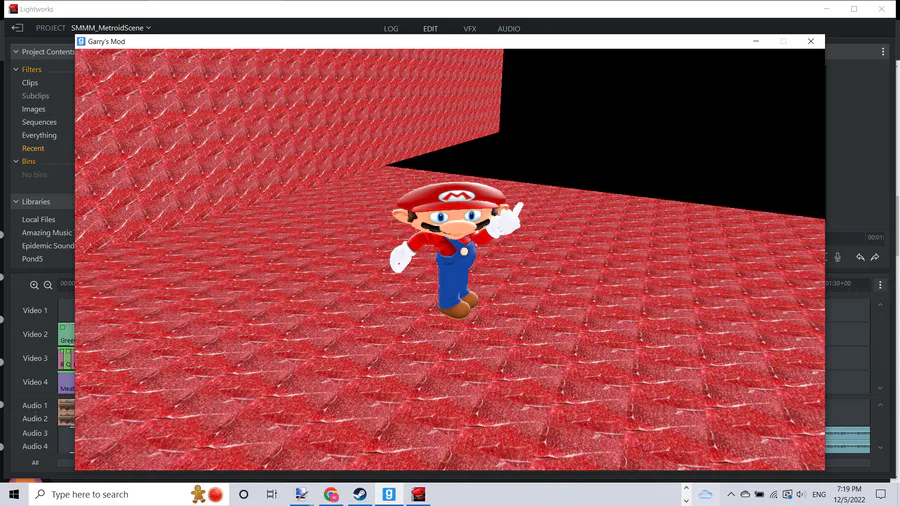
Task: Open the SMMM_MetroidScene project dropdown
Action: (111, 28)
